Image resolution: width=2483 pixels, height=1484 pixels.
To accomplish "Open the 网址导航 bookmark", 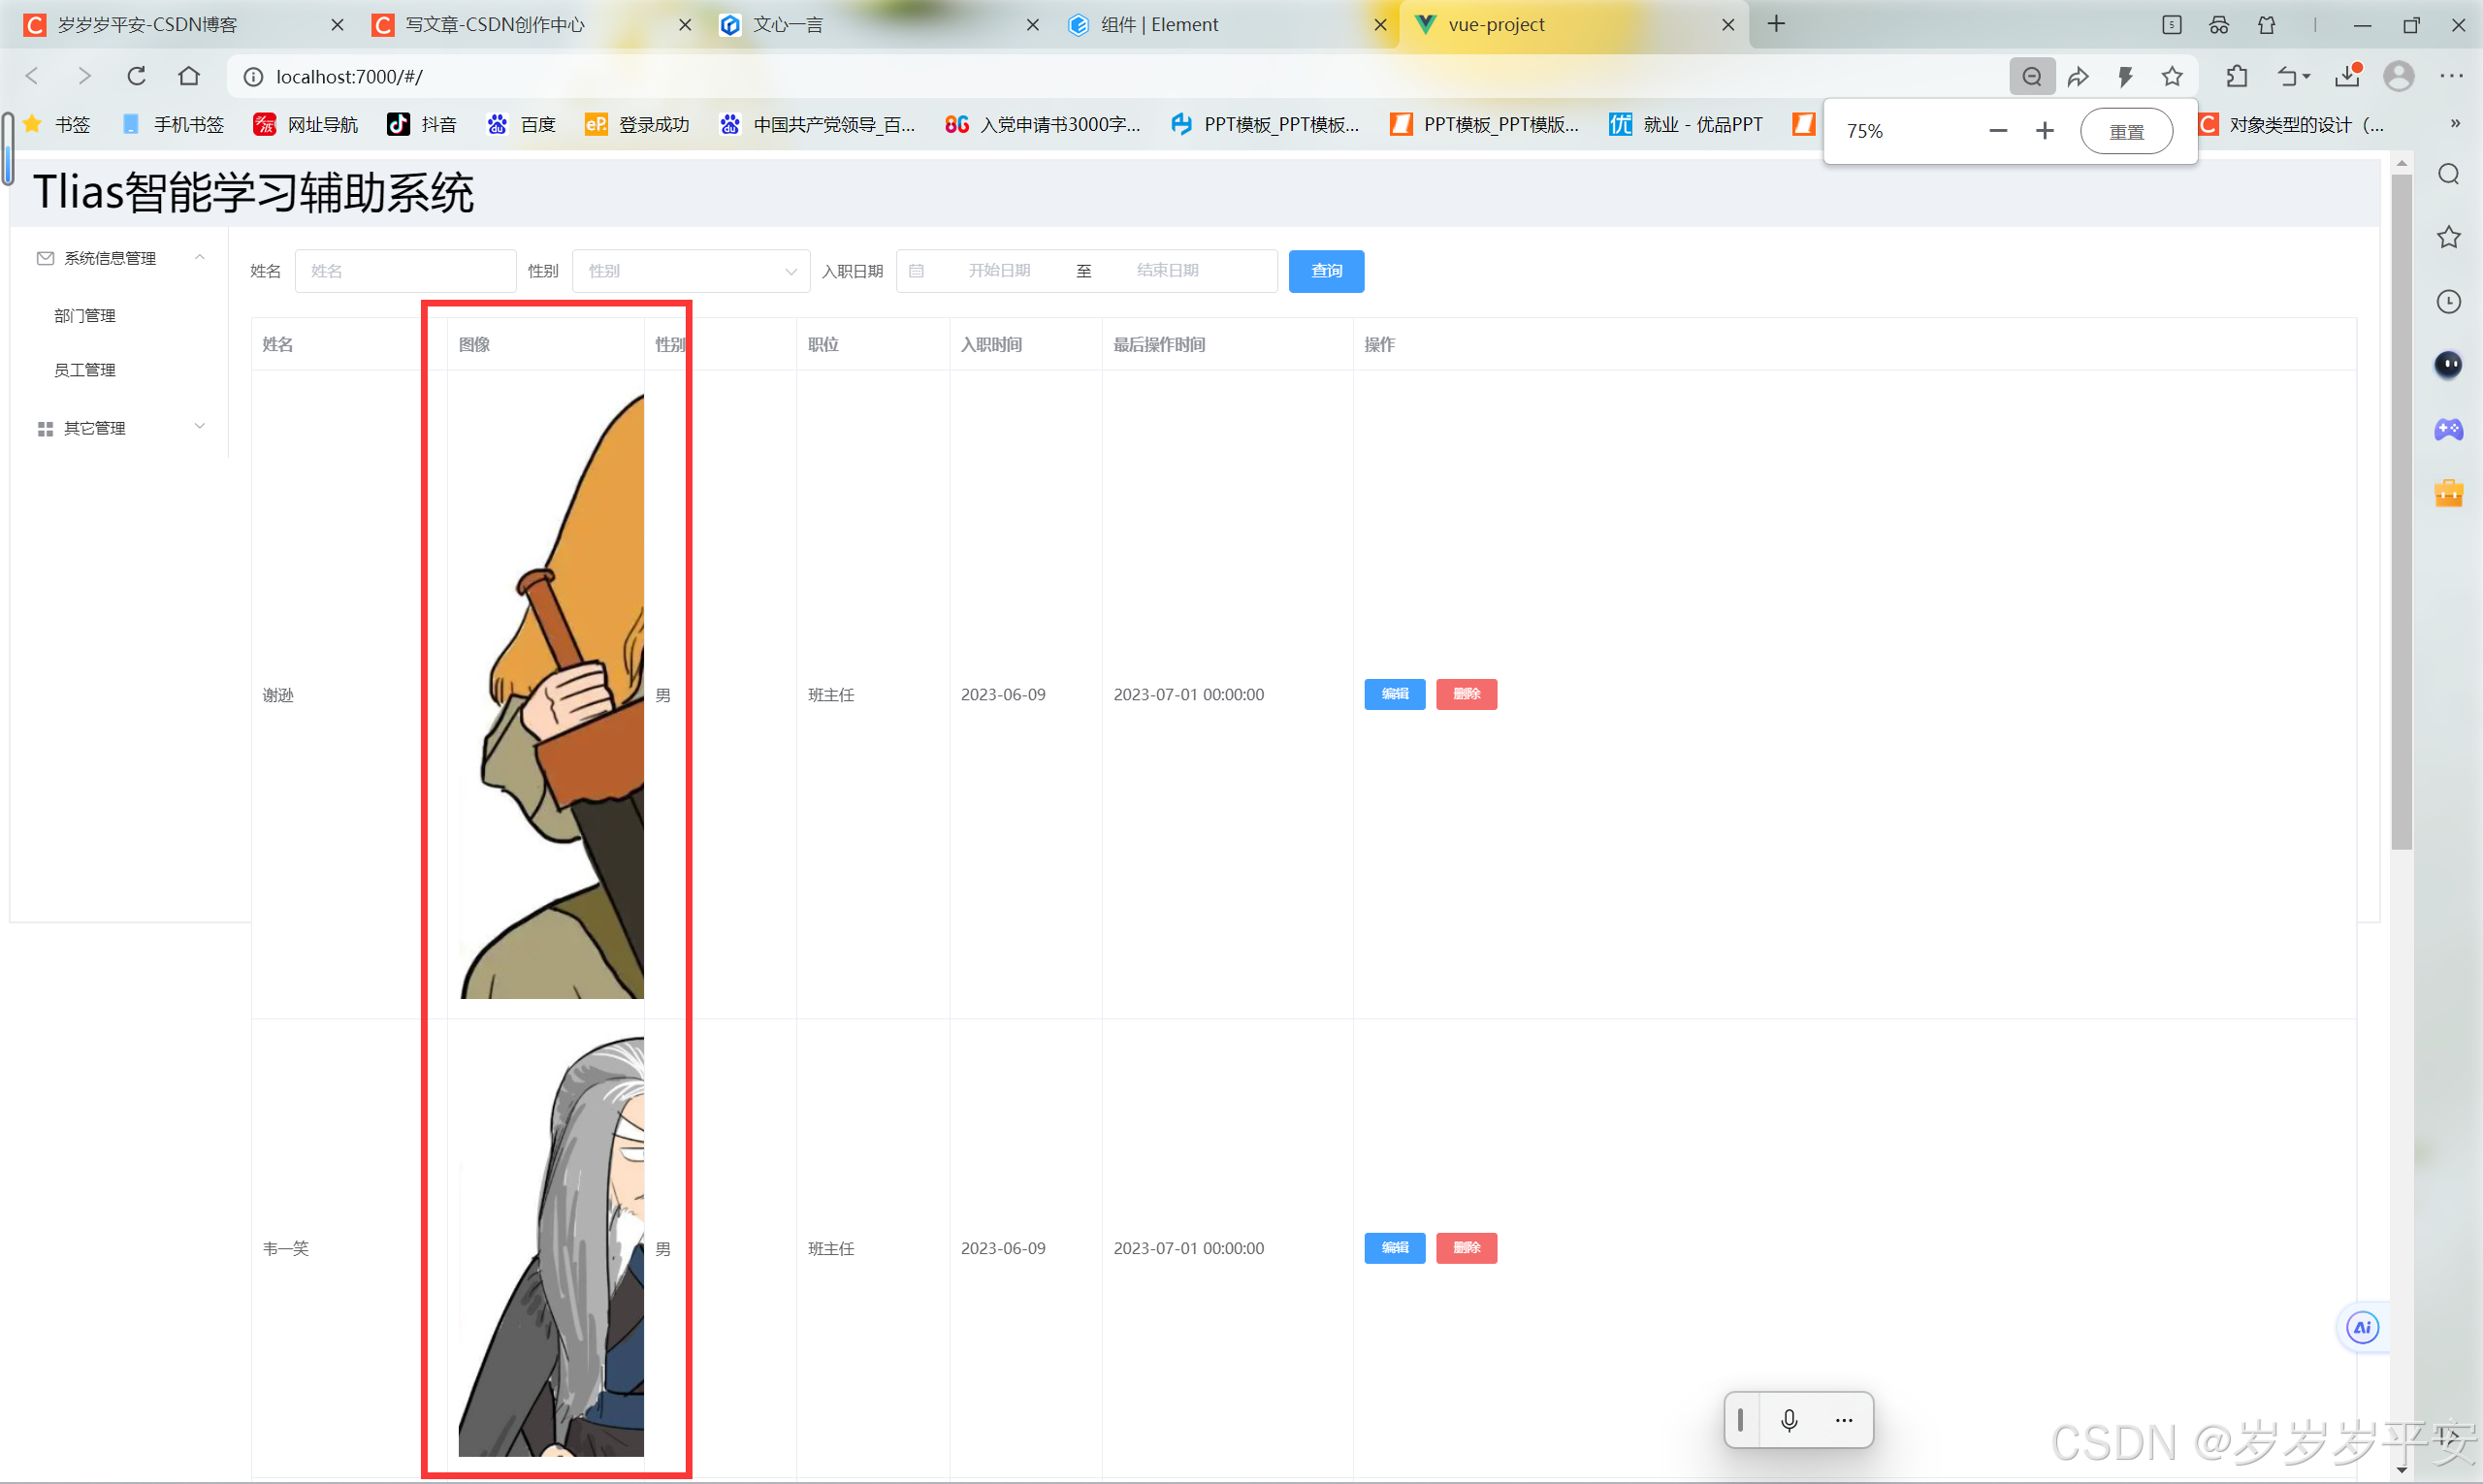I will click(306, 124).
